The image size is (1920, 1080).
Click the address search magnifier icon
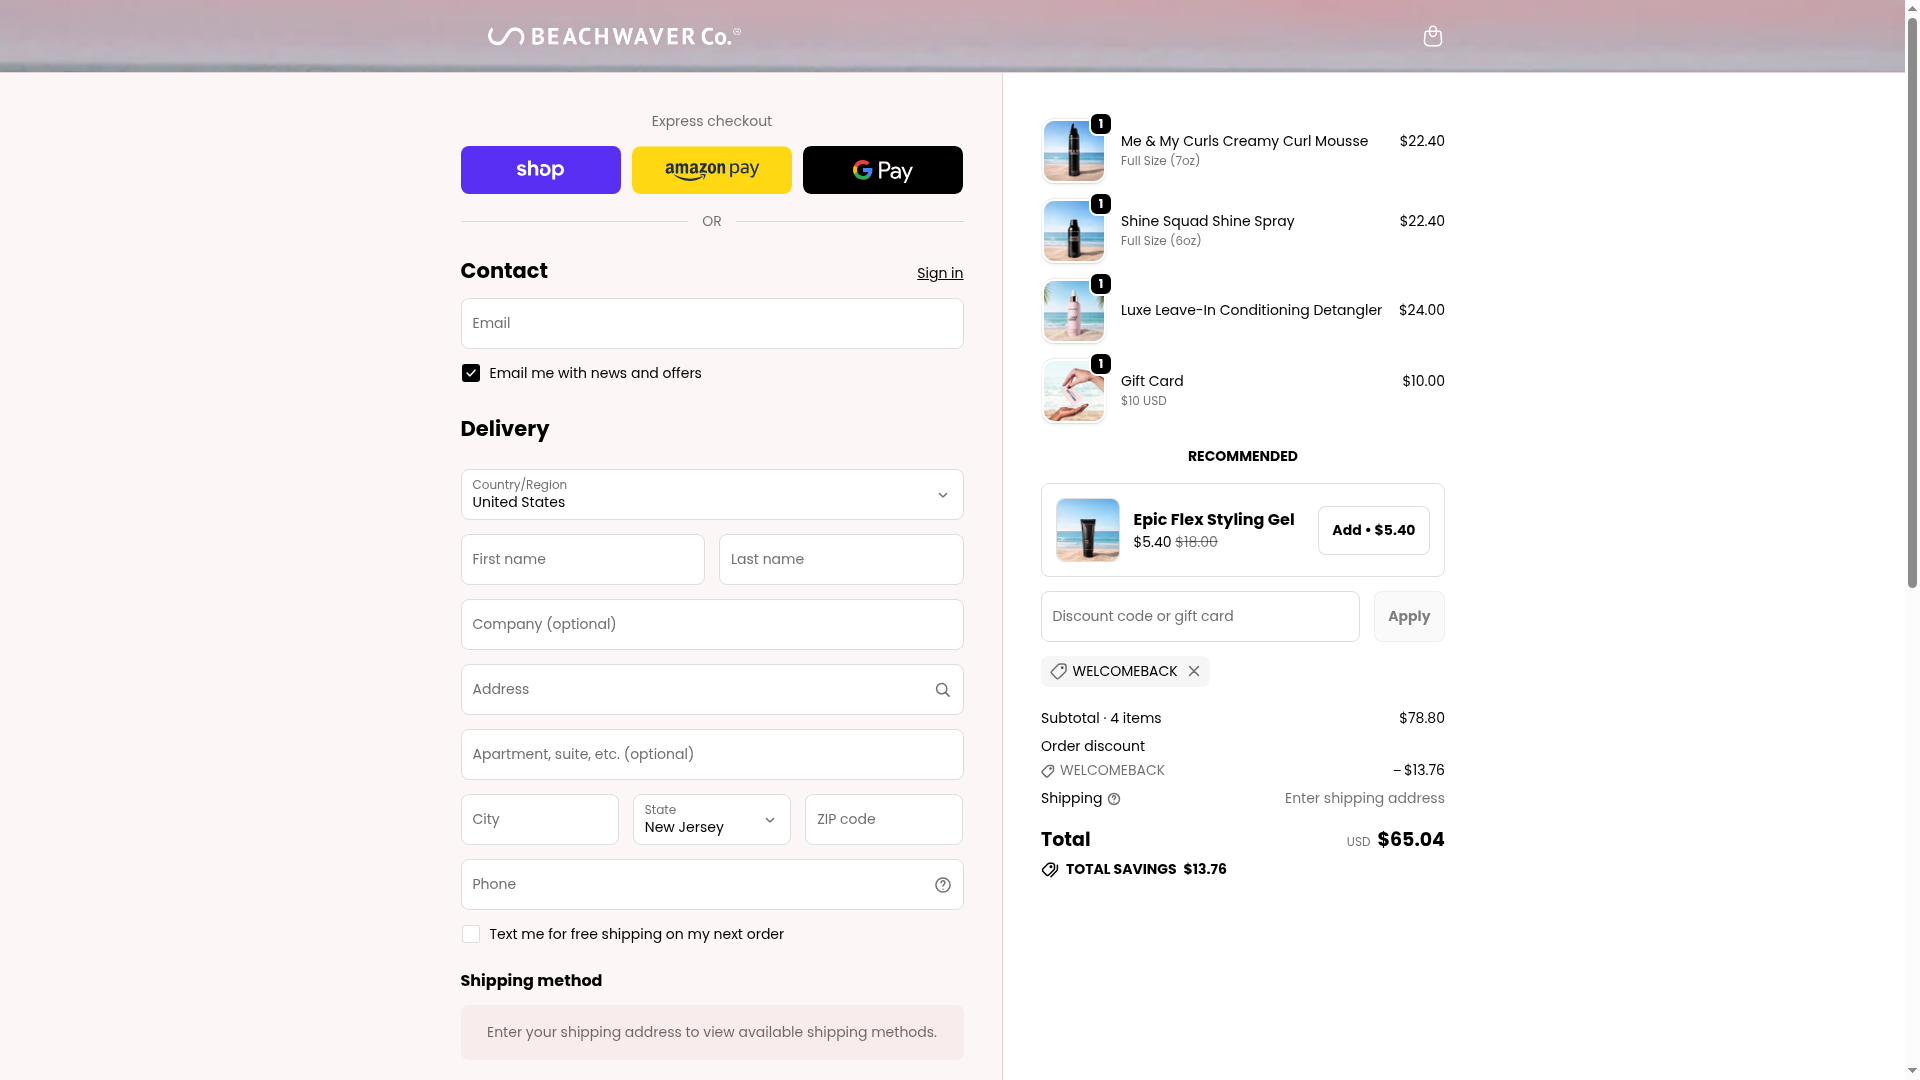tap(942, 690)
